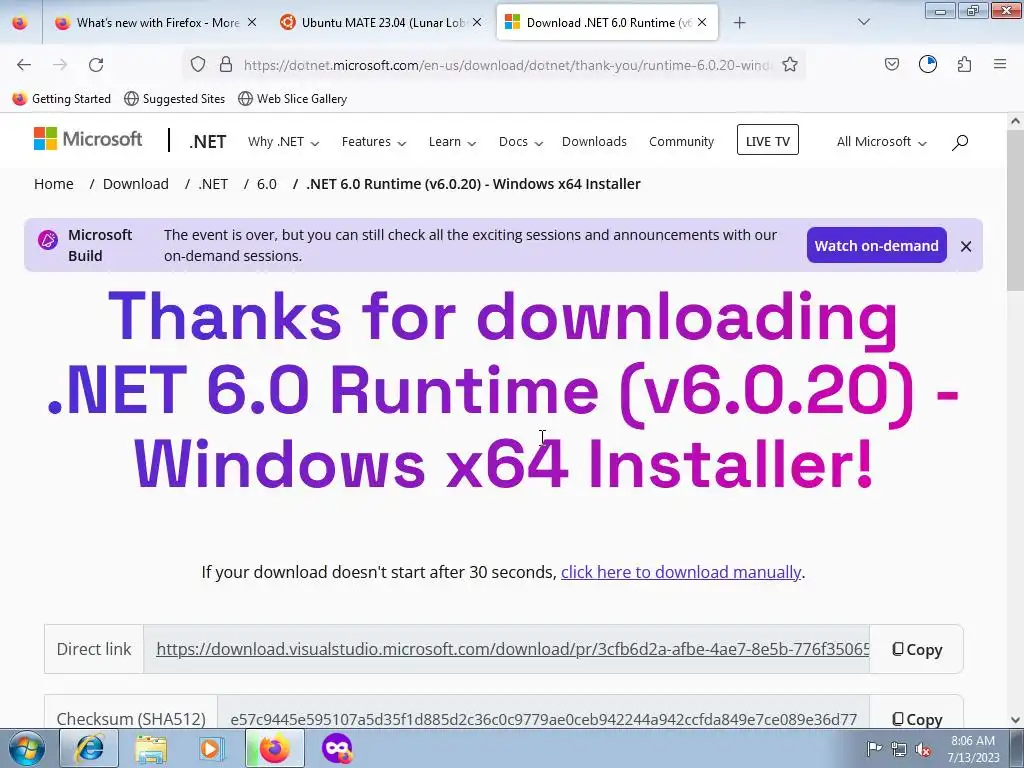Copy the Direct link
The width and height of the screenshot is (1024, 768).
click(x=917, y=649)
